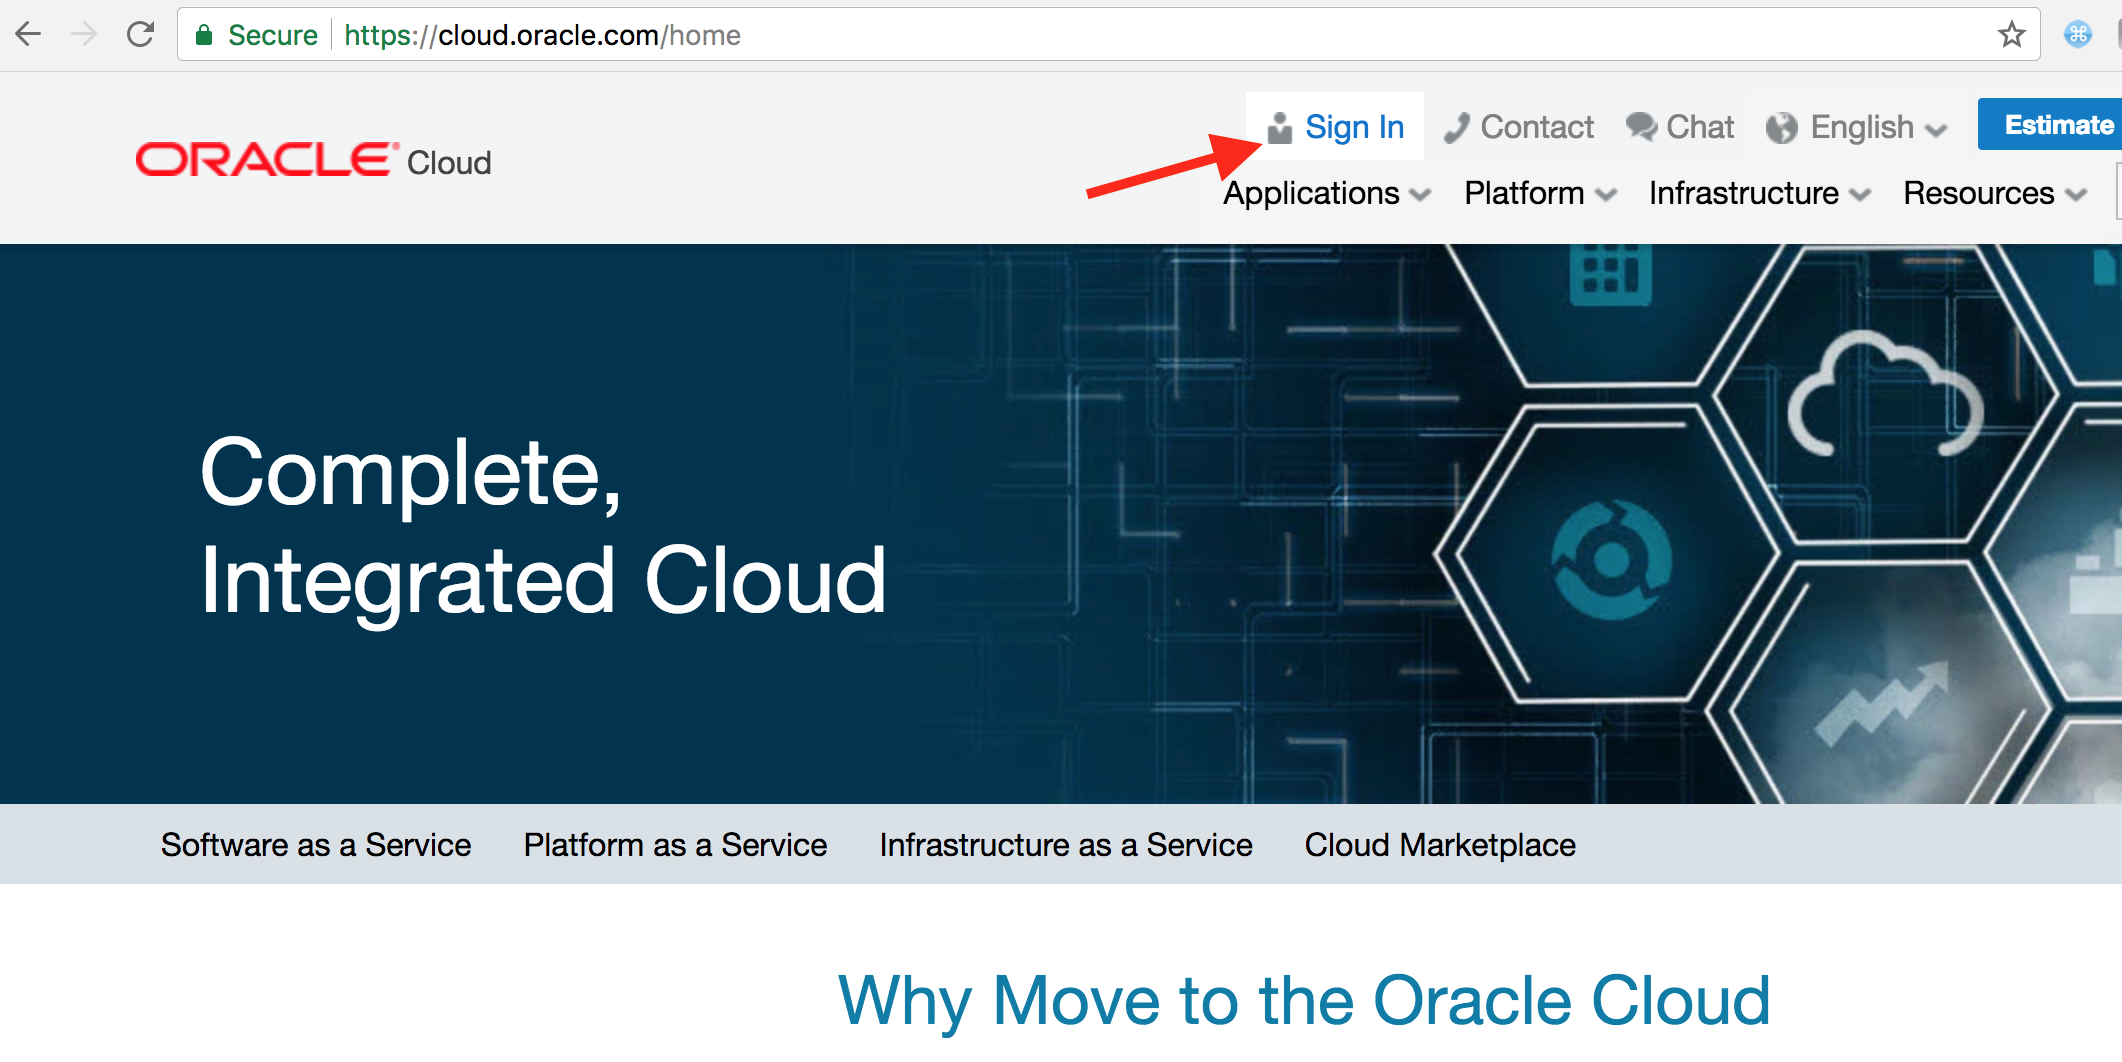Viewport: 2122px width, 1062px height.
Task: Click the browser forward arrow
Action: [x=84, y=35]
